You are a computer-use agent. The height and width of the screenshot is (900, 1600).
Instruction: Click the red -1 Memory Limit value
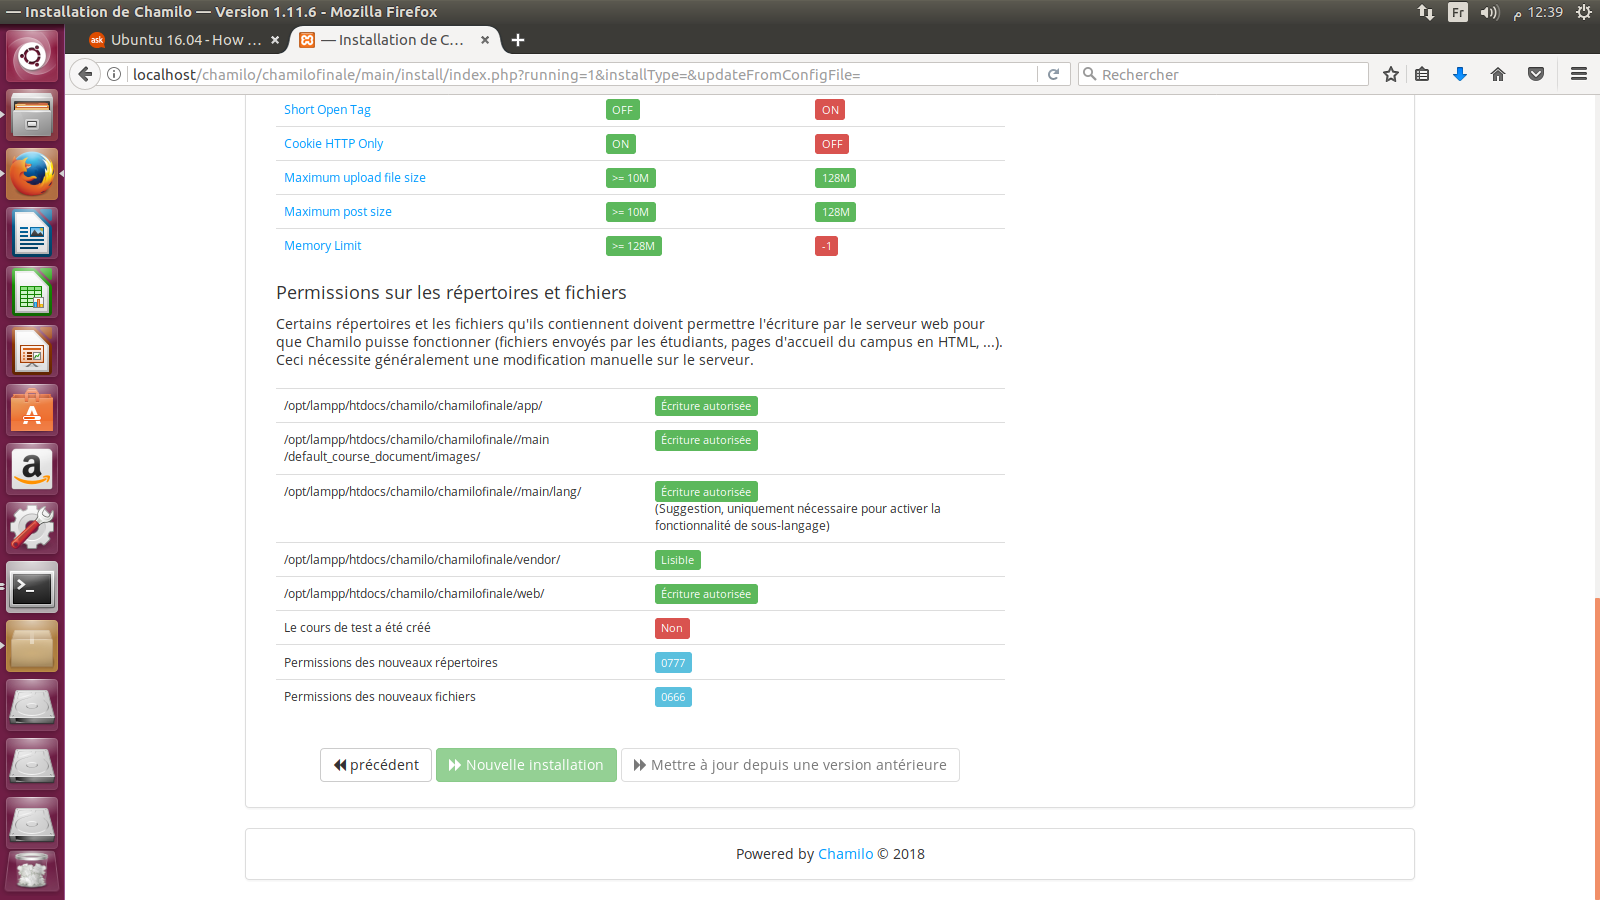pyautogui.click(x=826, y=246)
